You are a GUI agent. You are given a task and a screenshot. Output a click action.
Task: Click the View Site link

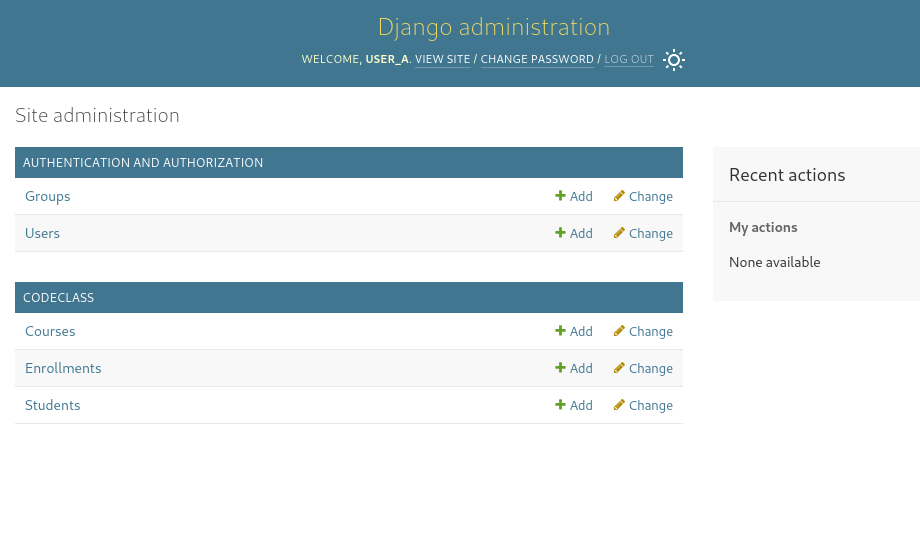click(x=442, y=60)
